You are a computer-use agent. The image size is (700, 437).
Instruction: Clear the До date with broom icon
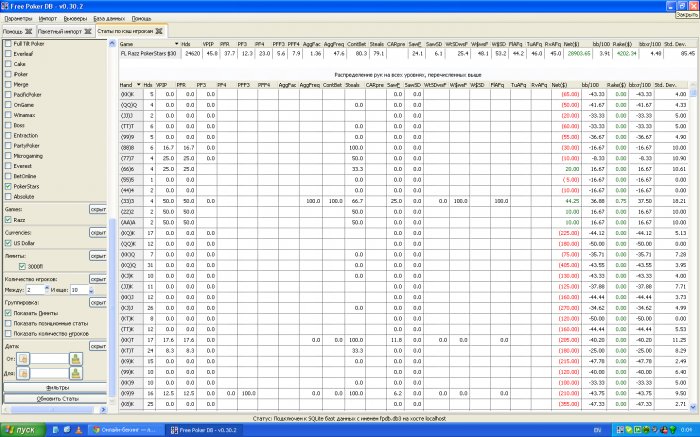tap(76, 373)
